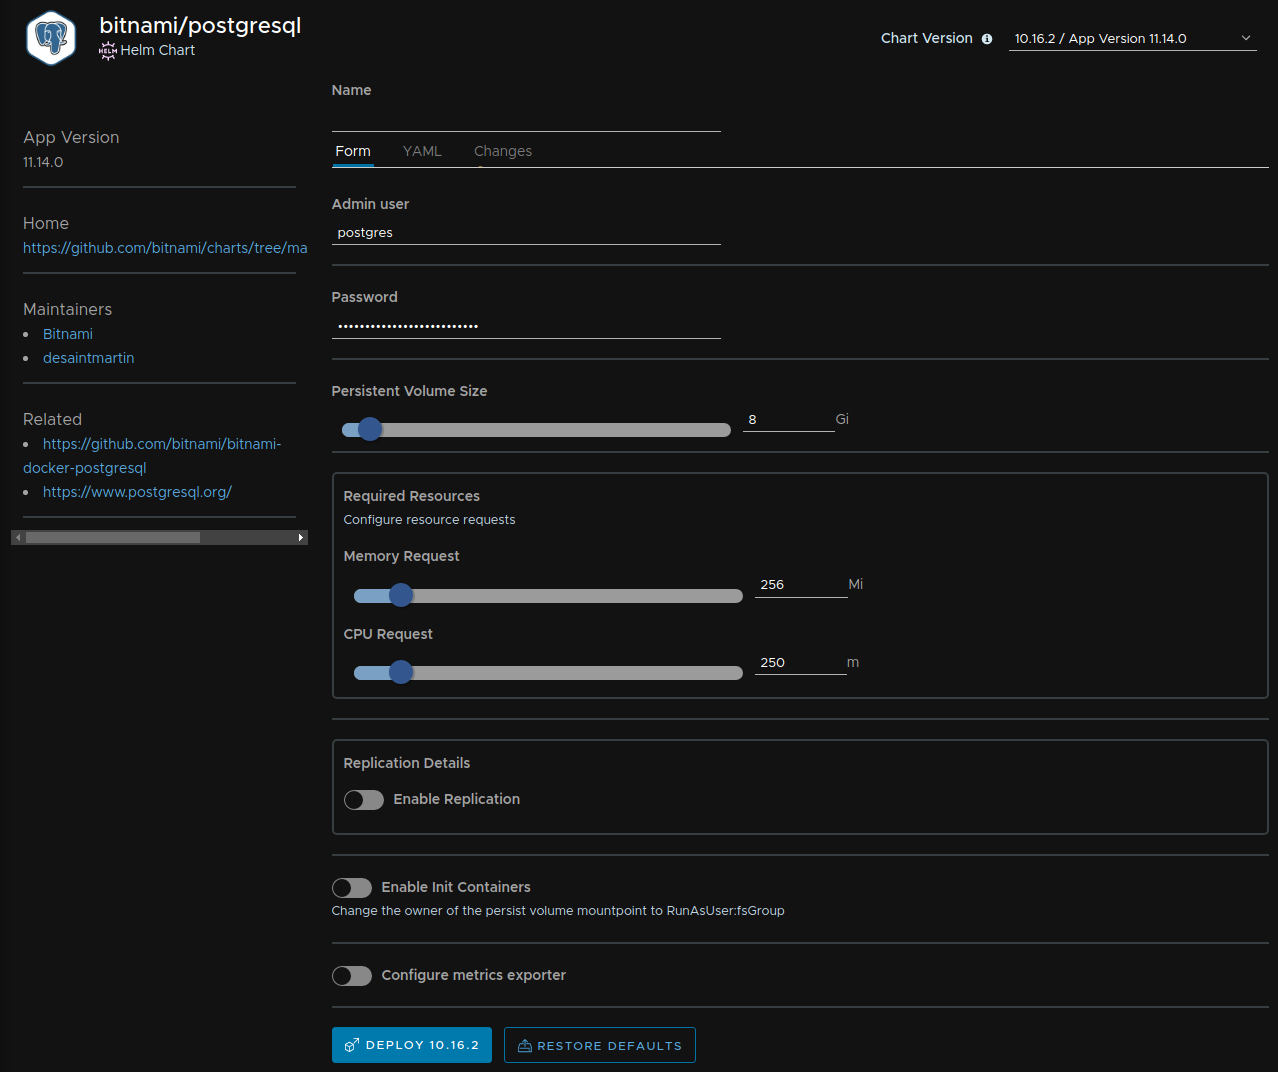Open the desaintmartin maintainer link

[x=88, y=358]
